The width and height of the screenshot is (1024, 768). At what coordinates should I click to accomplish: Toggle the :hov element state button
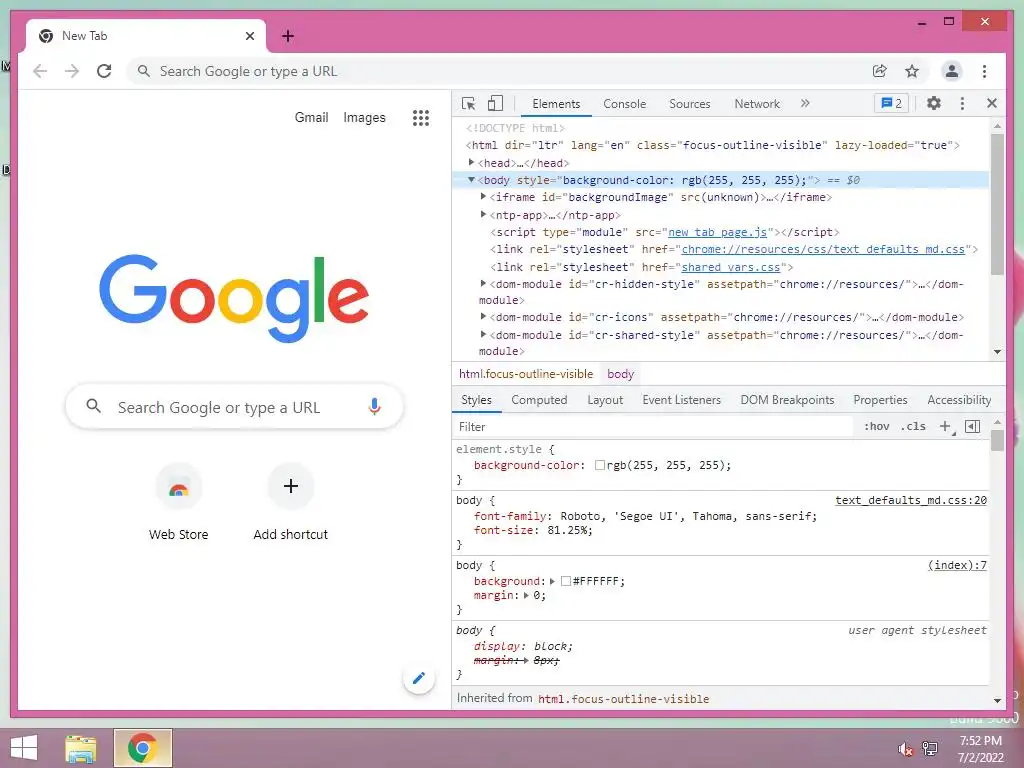pos(876,426)
